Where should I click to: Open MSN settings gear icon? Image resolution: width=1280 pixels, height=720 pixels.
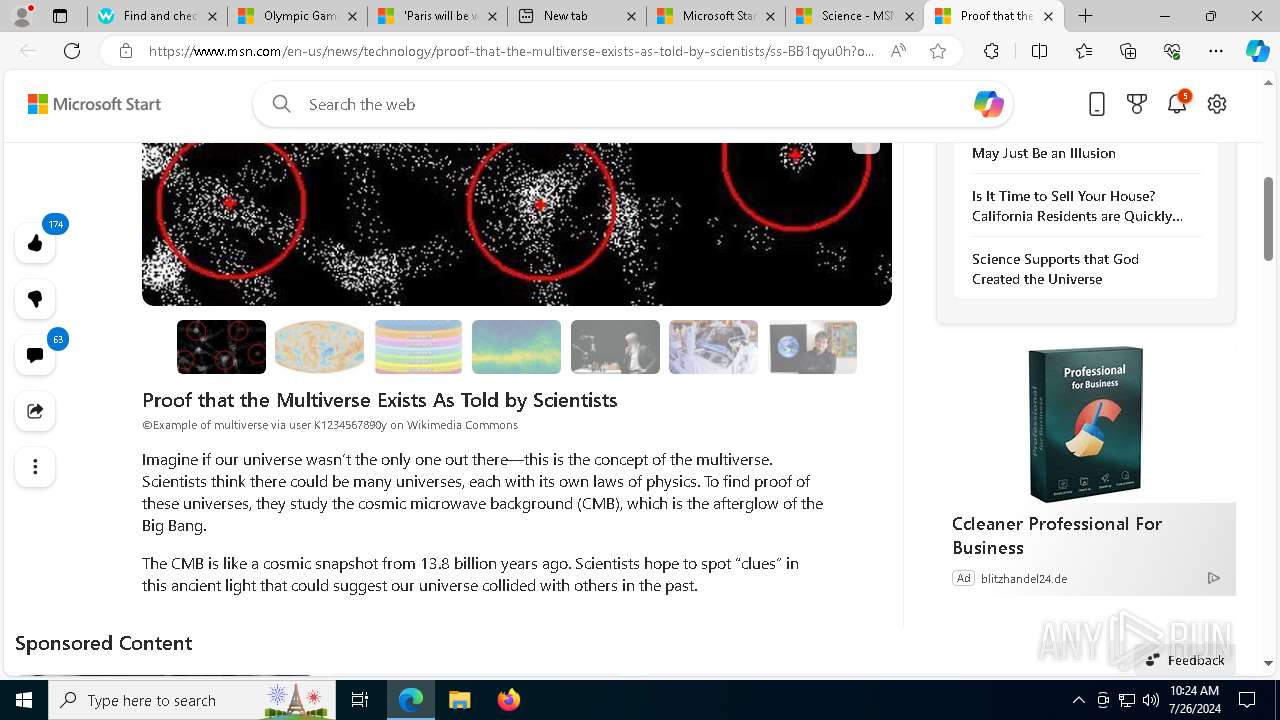[x=1217, y=104]
